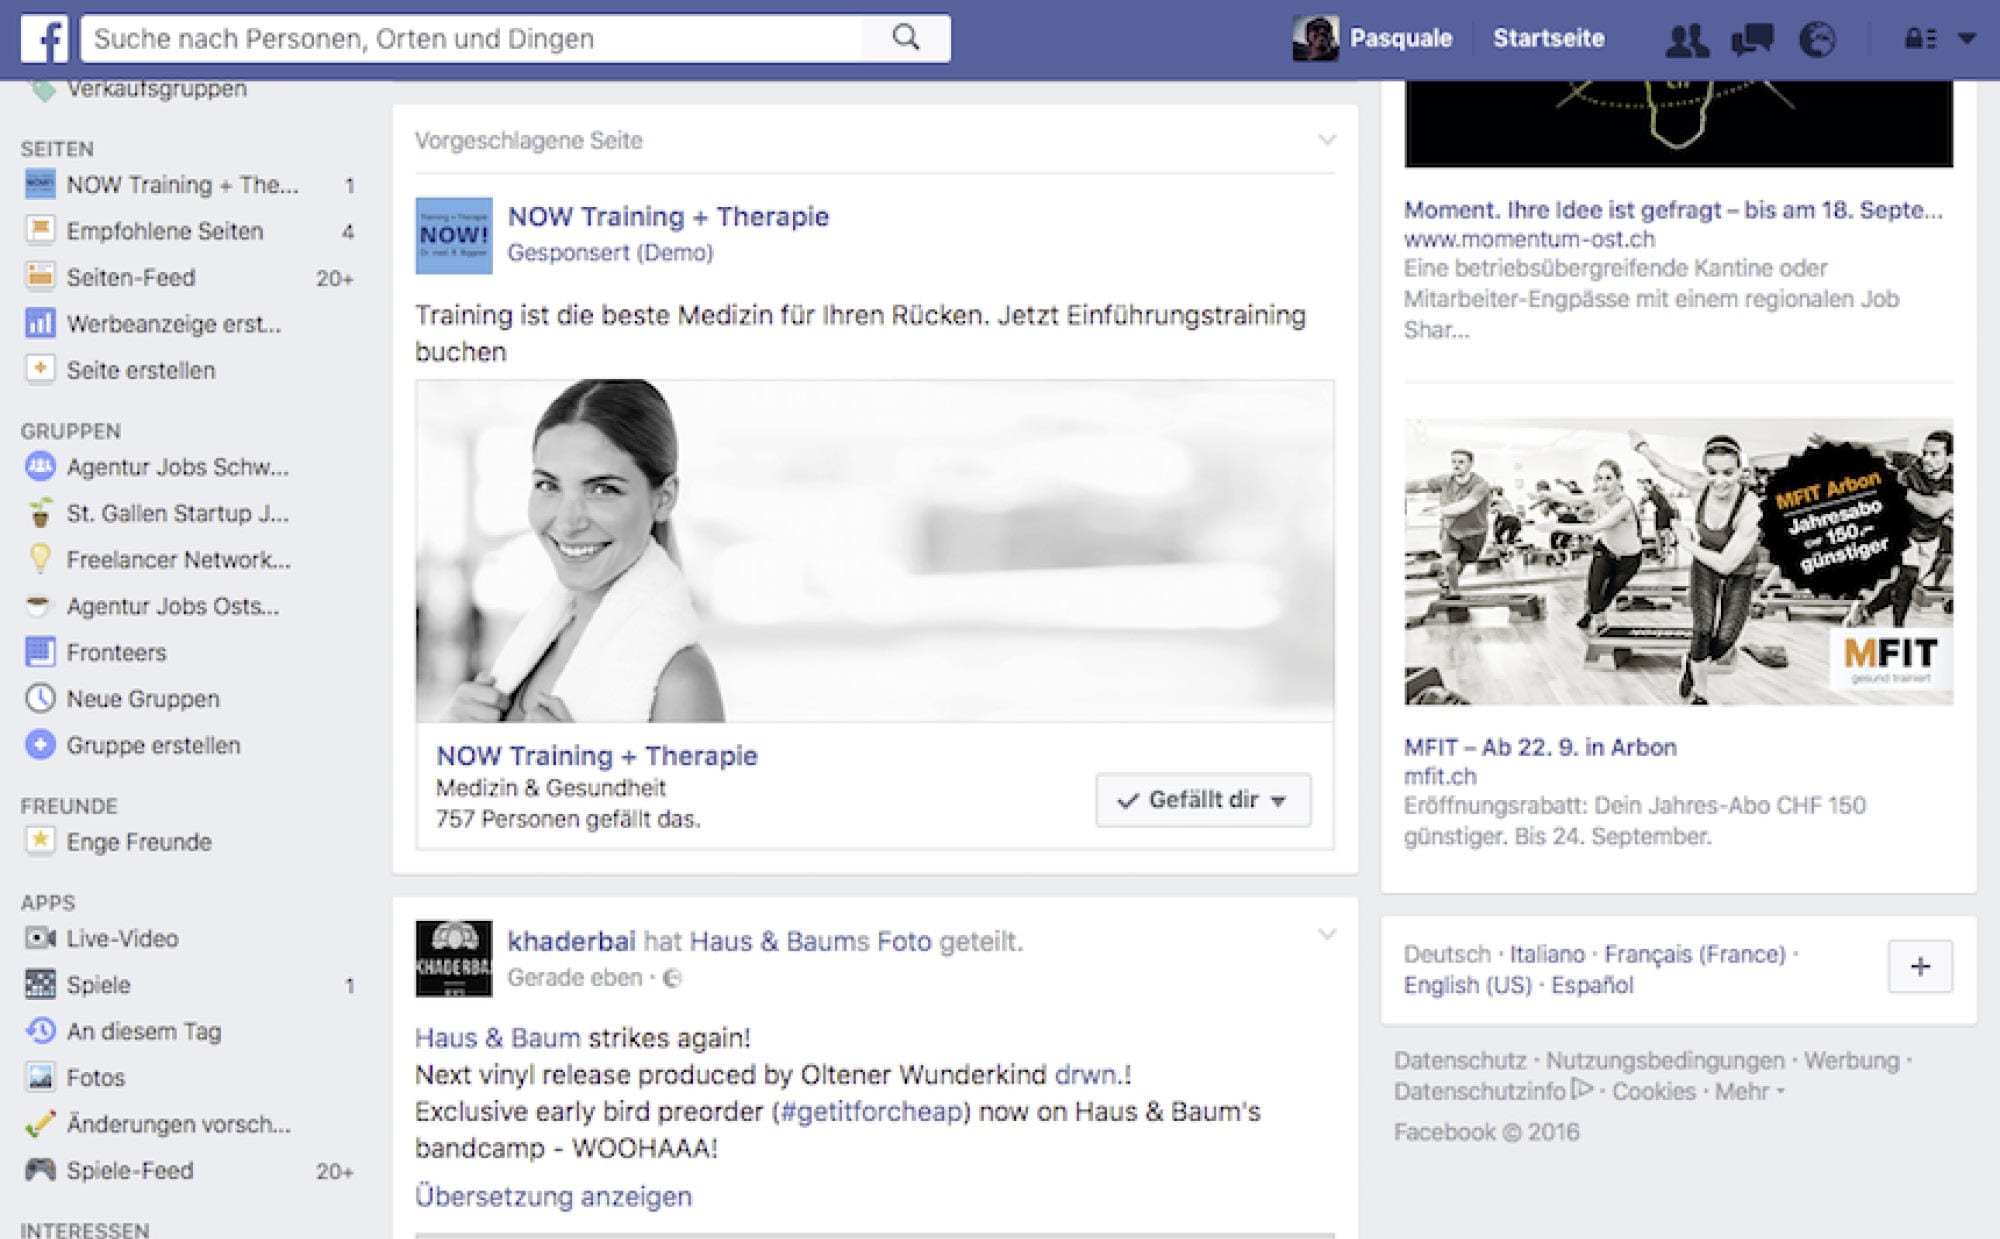Click the Neue Gruppen clock icon
The width and height of the screenshot is (2000, 1239).
pos(40,698)
